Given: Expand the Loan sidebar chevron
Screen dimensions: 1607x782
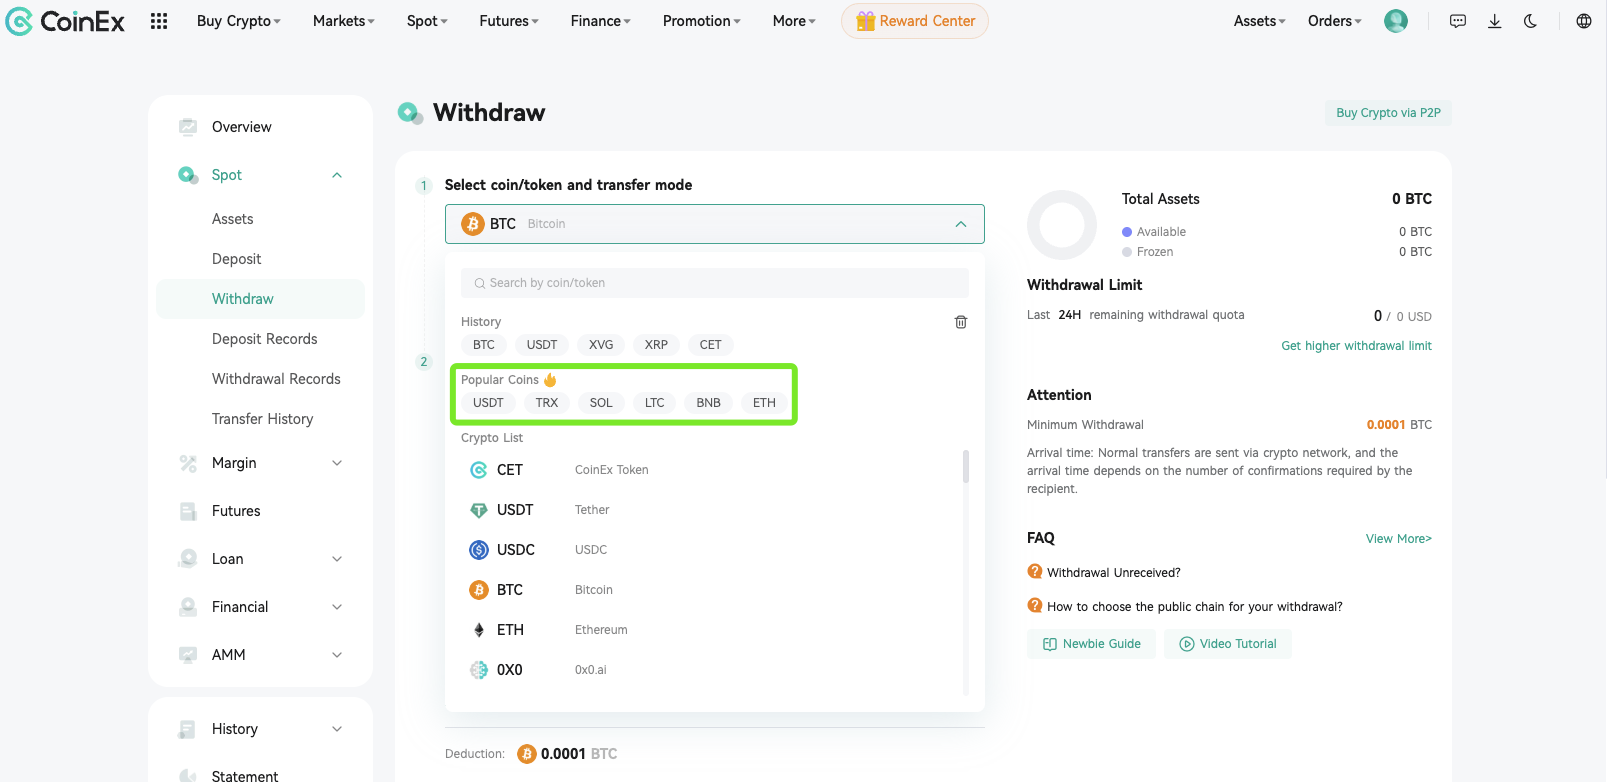Looking at the screenshot, I should pyautogui.click(x=337, y=559).
